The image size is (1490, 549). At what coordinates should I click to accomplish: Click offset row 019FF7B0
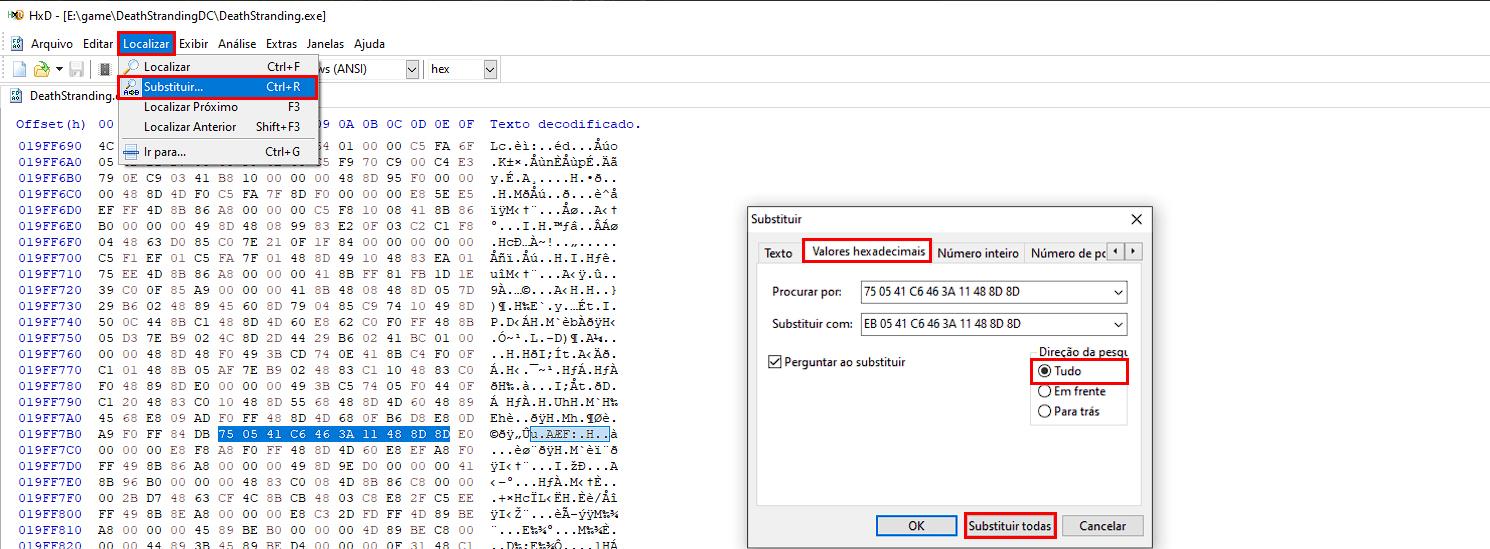(x=53, y=435)
